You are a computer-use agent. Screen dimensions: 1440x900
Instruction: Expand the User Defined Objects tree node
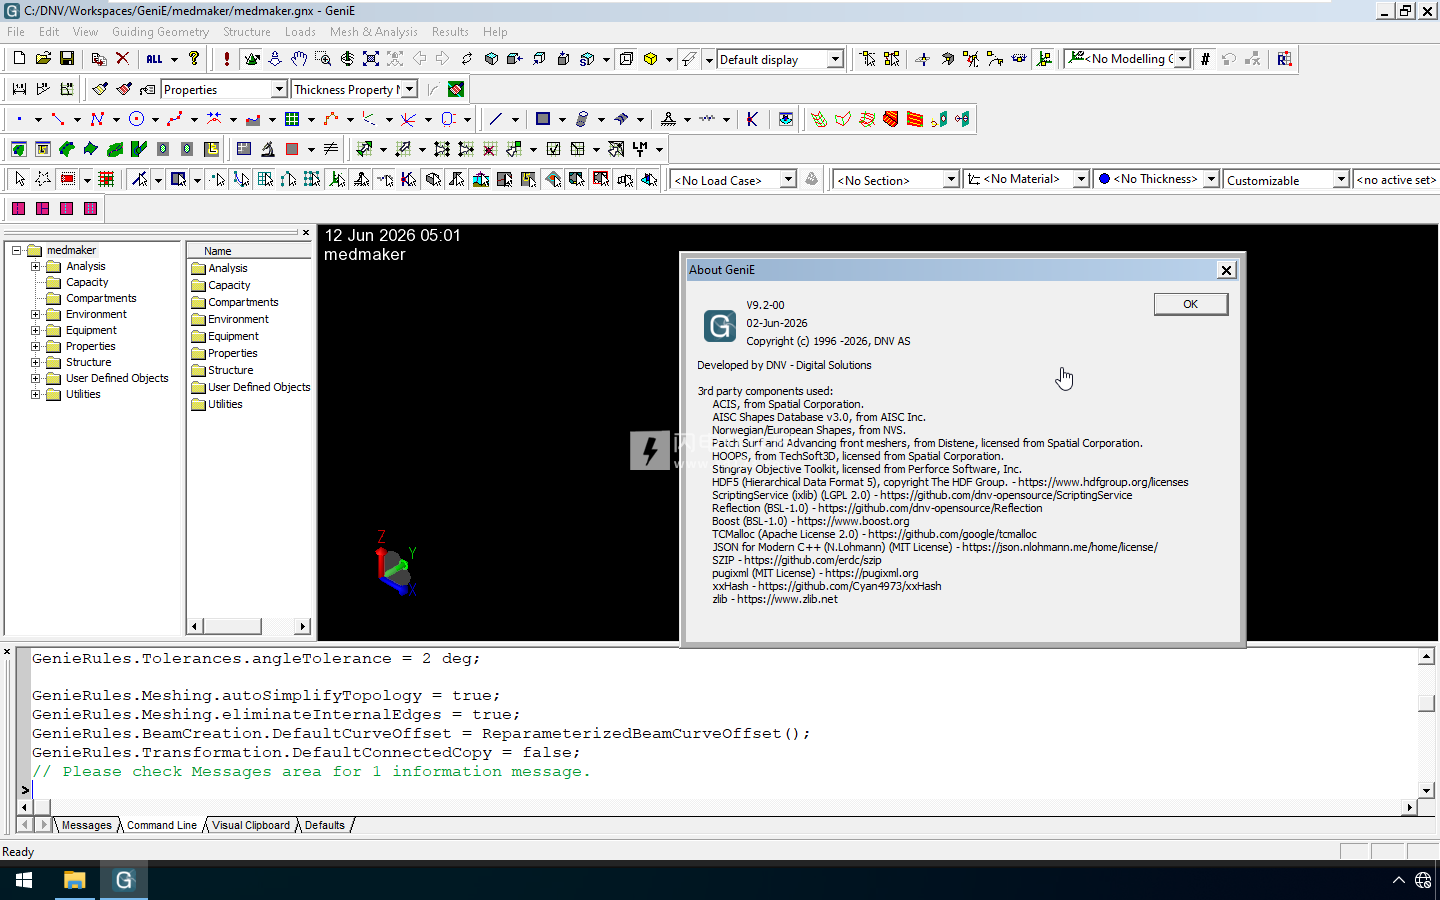click(x=36, y=378)
